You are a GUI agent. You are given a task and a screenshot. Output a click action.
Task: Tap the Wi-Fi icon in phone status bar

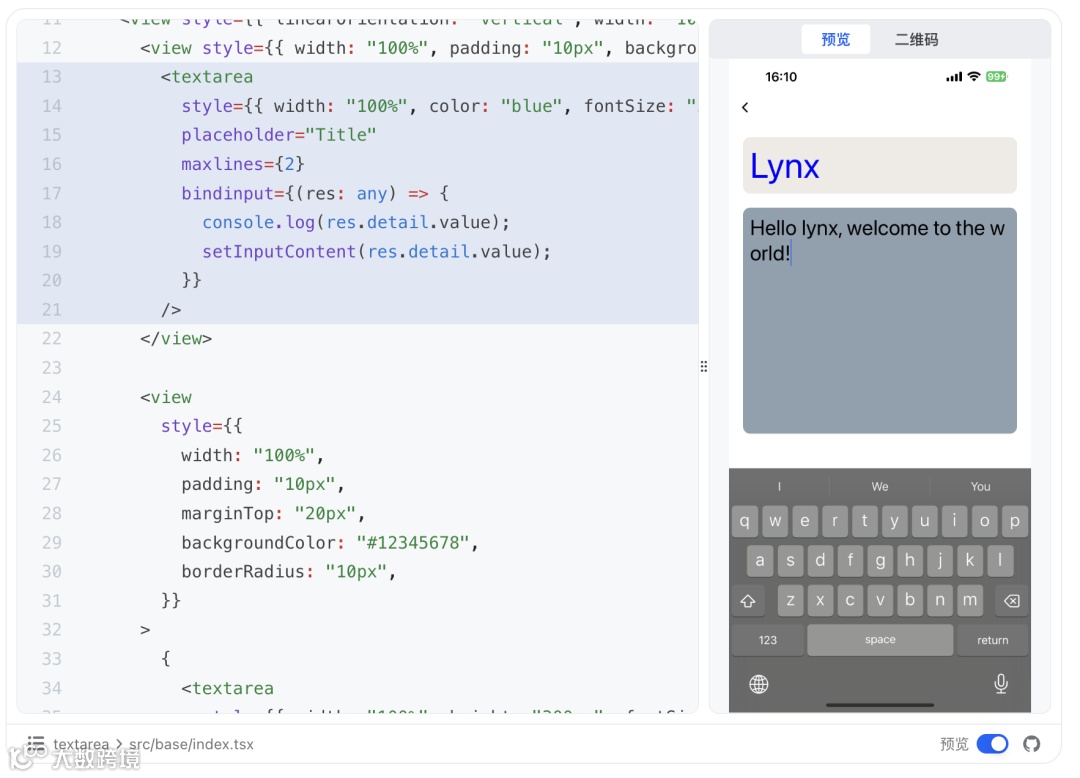click(x=973, y=76)
